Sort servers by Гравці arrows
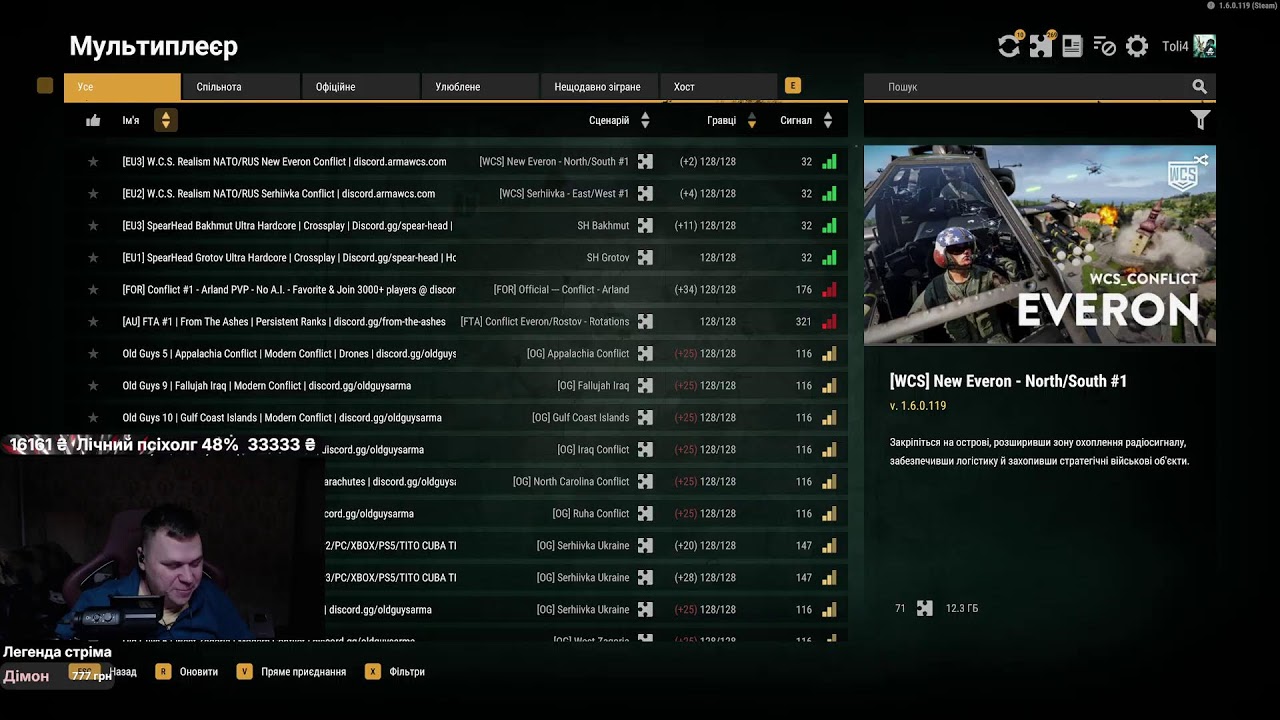 click(752, 120)
